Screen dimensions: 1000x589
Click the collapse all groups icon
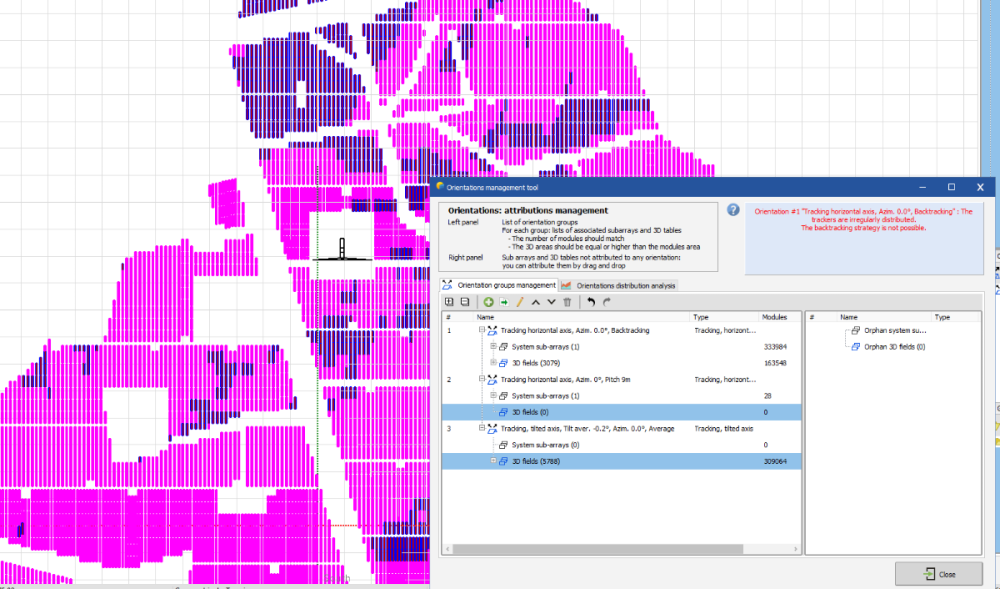pyautogui.click(x=464, y=301)
